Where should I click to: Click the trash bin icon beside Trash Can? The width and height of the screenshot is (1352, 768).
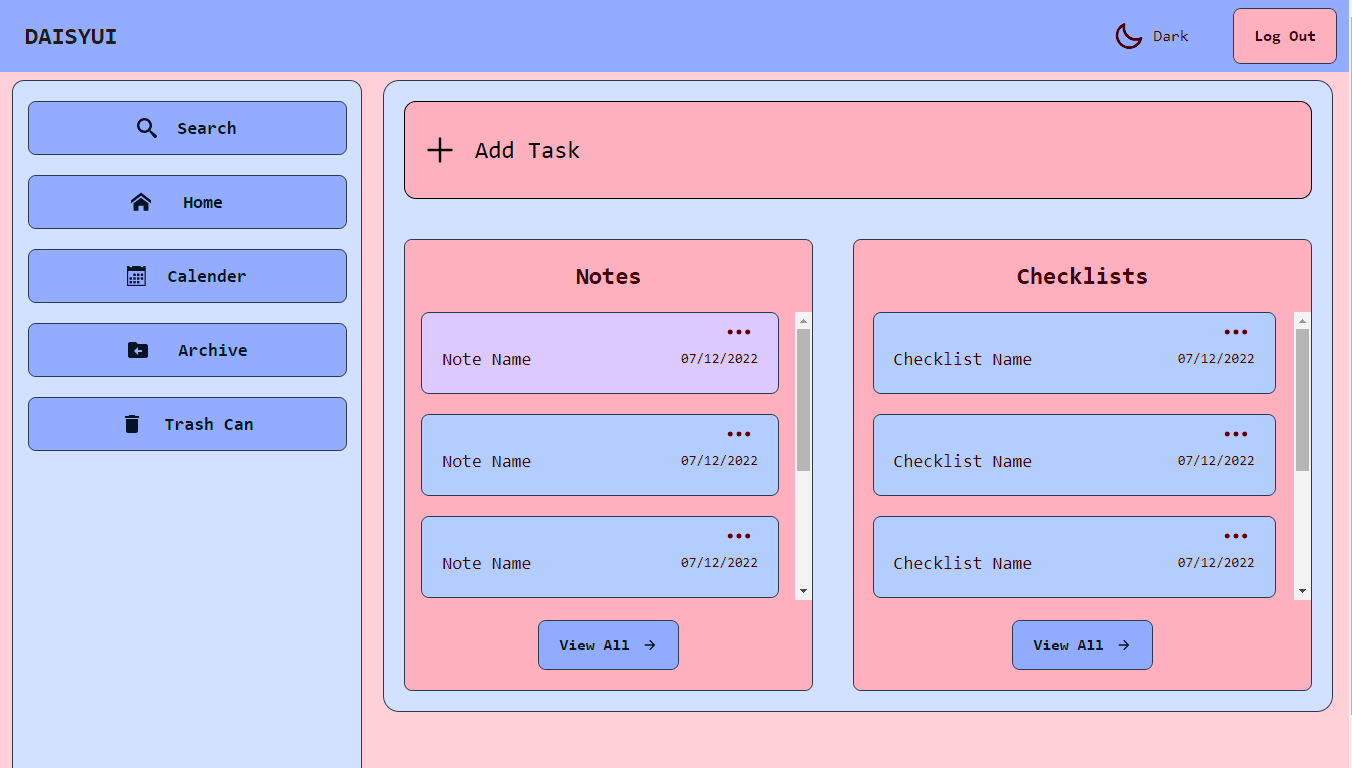pyautogui.click(x=132, y=424)
